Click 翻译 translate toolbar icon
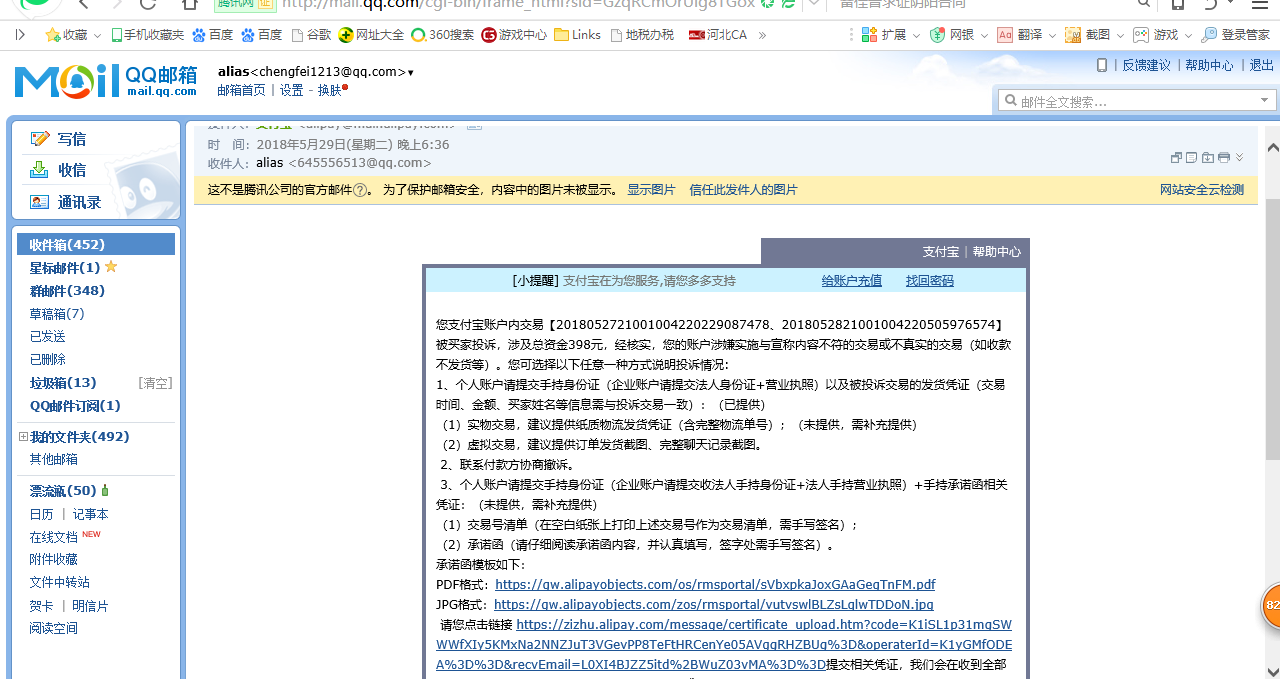1280x679 pixels. pyautogui.click(x=1005, y=35)
